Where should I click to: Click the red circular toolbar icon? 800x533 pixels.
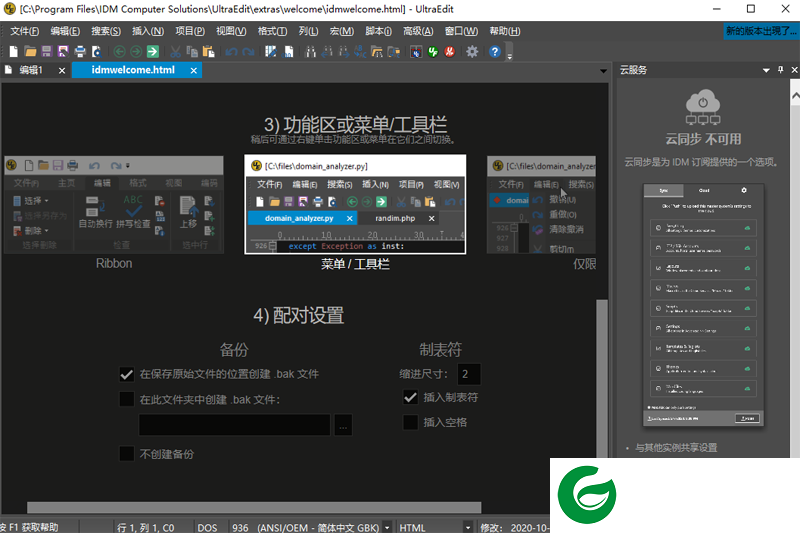[x=449, y=52]
